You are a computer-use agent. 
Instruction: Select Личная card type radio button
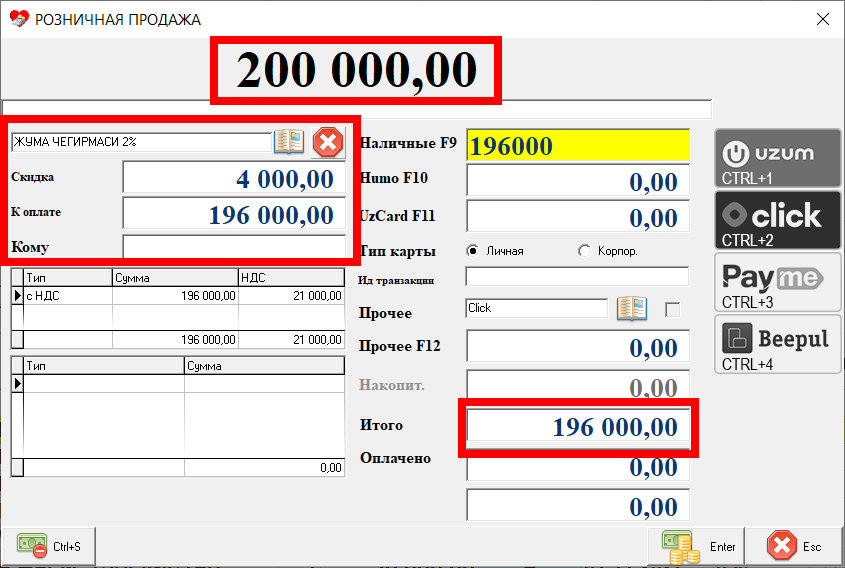pyautogui.click(x=473, y=251)
